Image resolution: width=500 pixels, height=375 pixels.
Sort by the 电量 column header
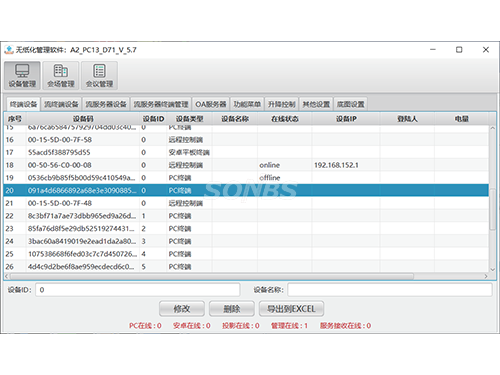[462, 119]
